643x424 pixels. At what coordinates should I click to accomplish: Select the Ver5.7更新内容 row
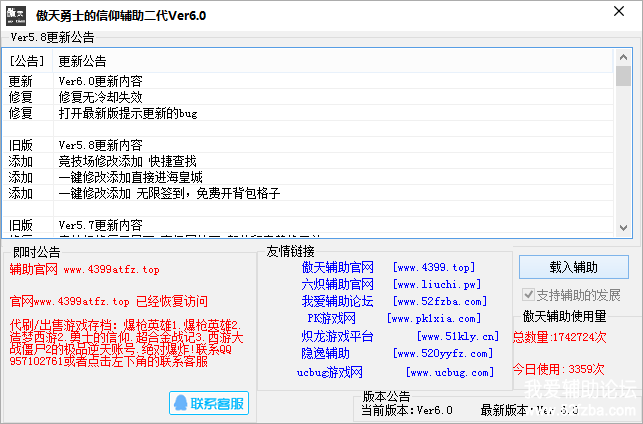tap(308, 225)
